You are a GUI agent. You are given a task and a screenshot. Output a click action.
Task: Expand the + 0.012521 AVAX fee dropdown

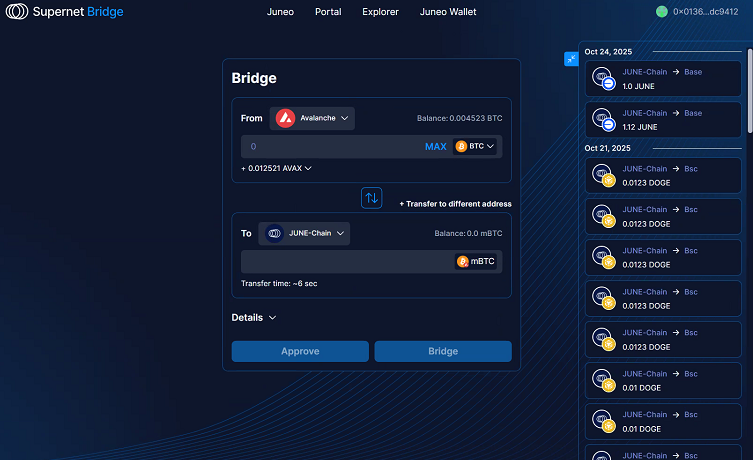276,169
